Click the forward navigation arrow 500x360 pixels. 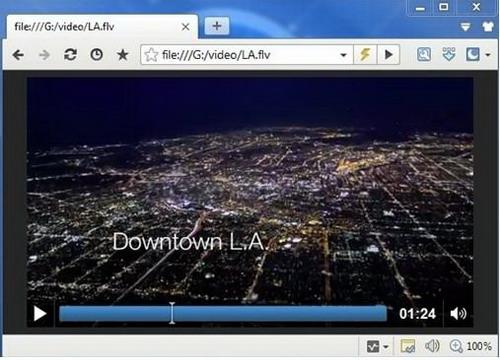tap(44, 54)
